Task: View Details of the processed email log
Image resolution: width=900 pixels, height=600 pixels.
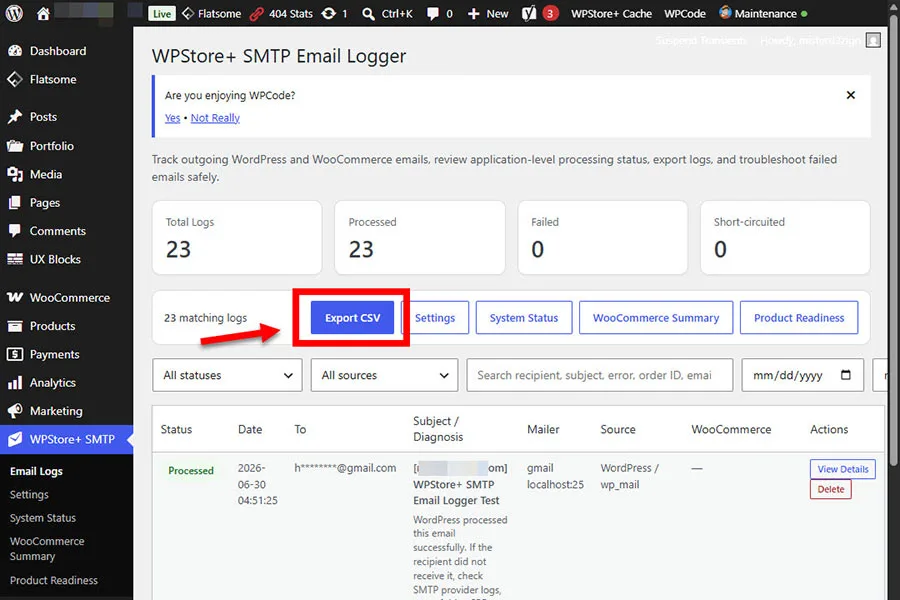Action: (x=843, y=469)
